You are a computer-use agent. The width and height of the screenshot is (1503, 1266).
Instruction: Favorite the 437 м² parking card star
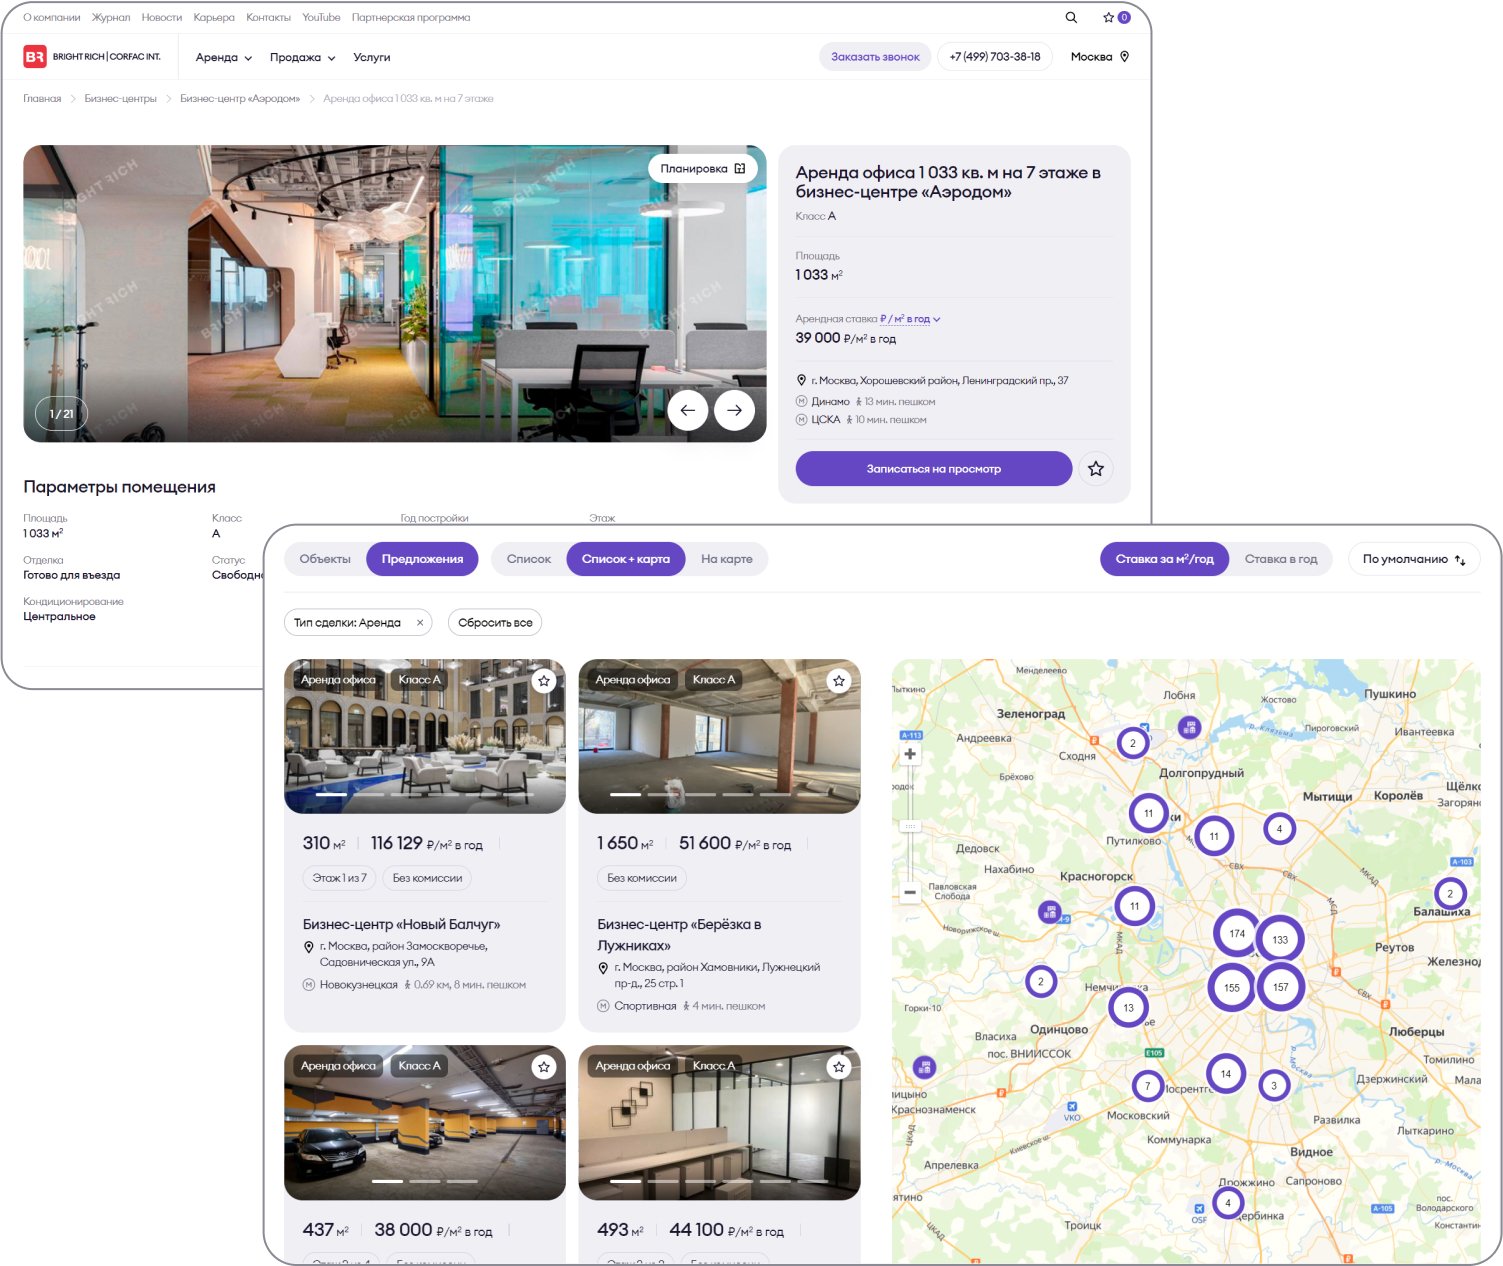click(x=544, y=1067)
